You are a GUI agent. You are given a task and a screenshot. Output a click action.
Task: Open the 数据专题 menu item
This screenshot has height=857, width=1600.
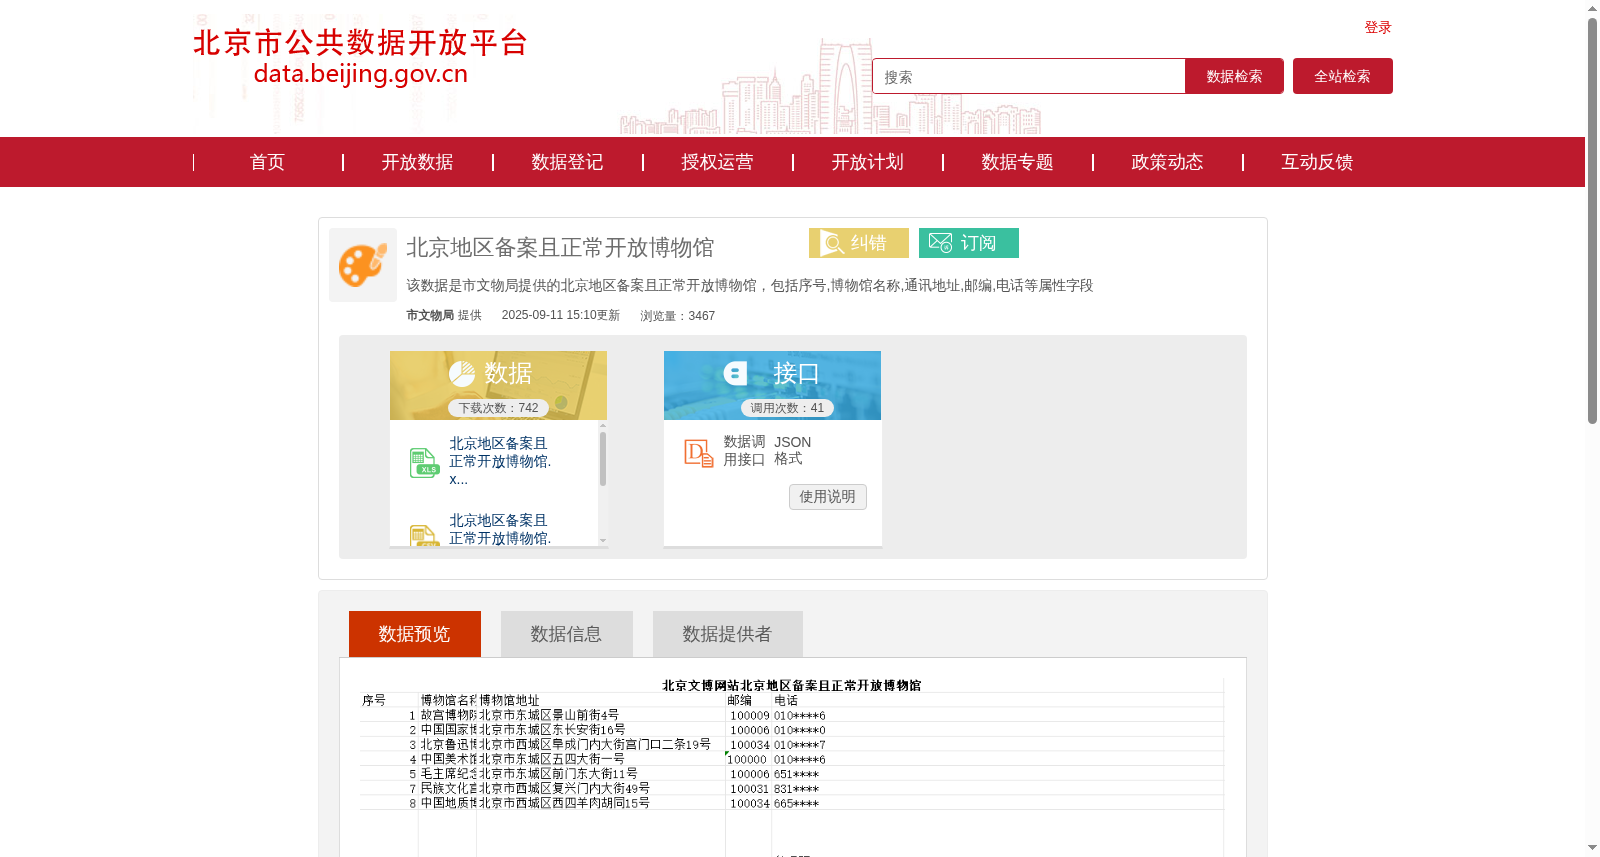pyautogui.click(x=1017, y=162)
